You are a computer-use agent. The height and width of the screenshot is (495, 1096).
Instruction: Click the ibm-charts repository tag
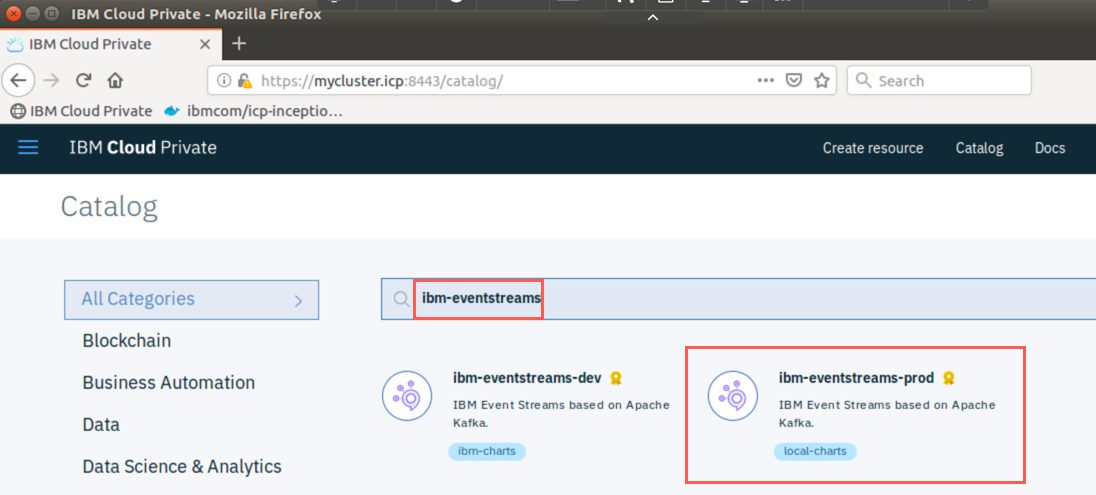point(486,451)
